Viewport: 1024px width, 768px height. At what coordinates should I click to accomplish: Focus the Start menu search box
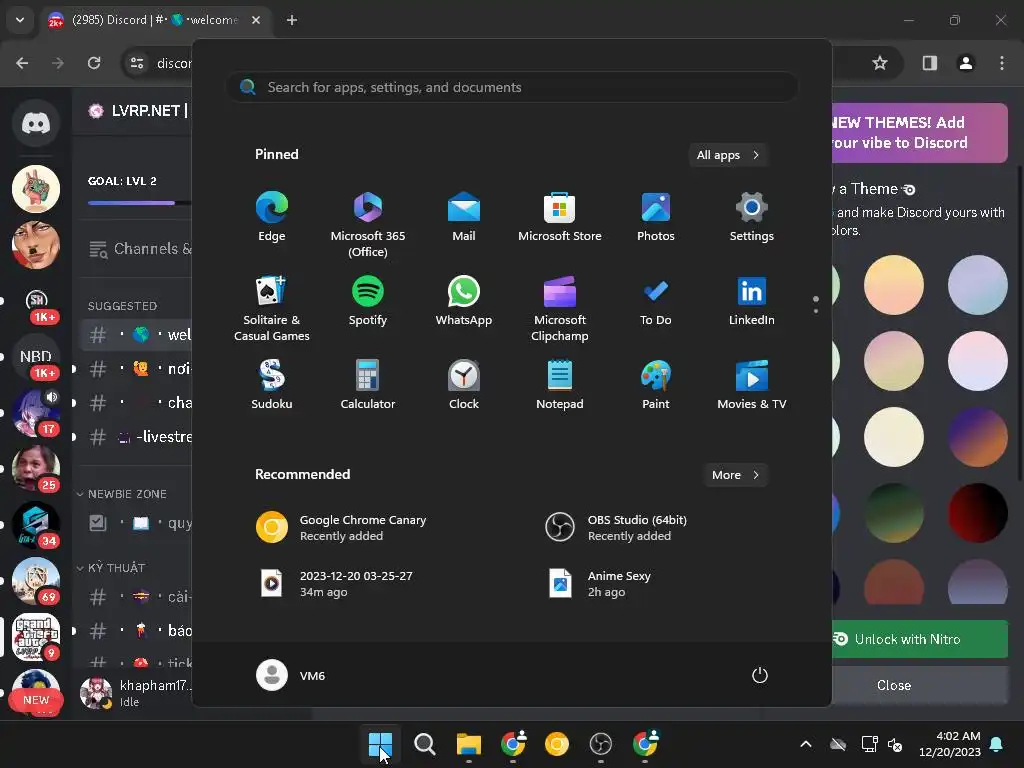pyautogui.click(x=512, y=87)
